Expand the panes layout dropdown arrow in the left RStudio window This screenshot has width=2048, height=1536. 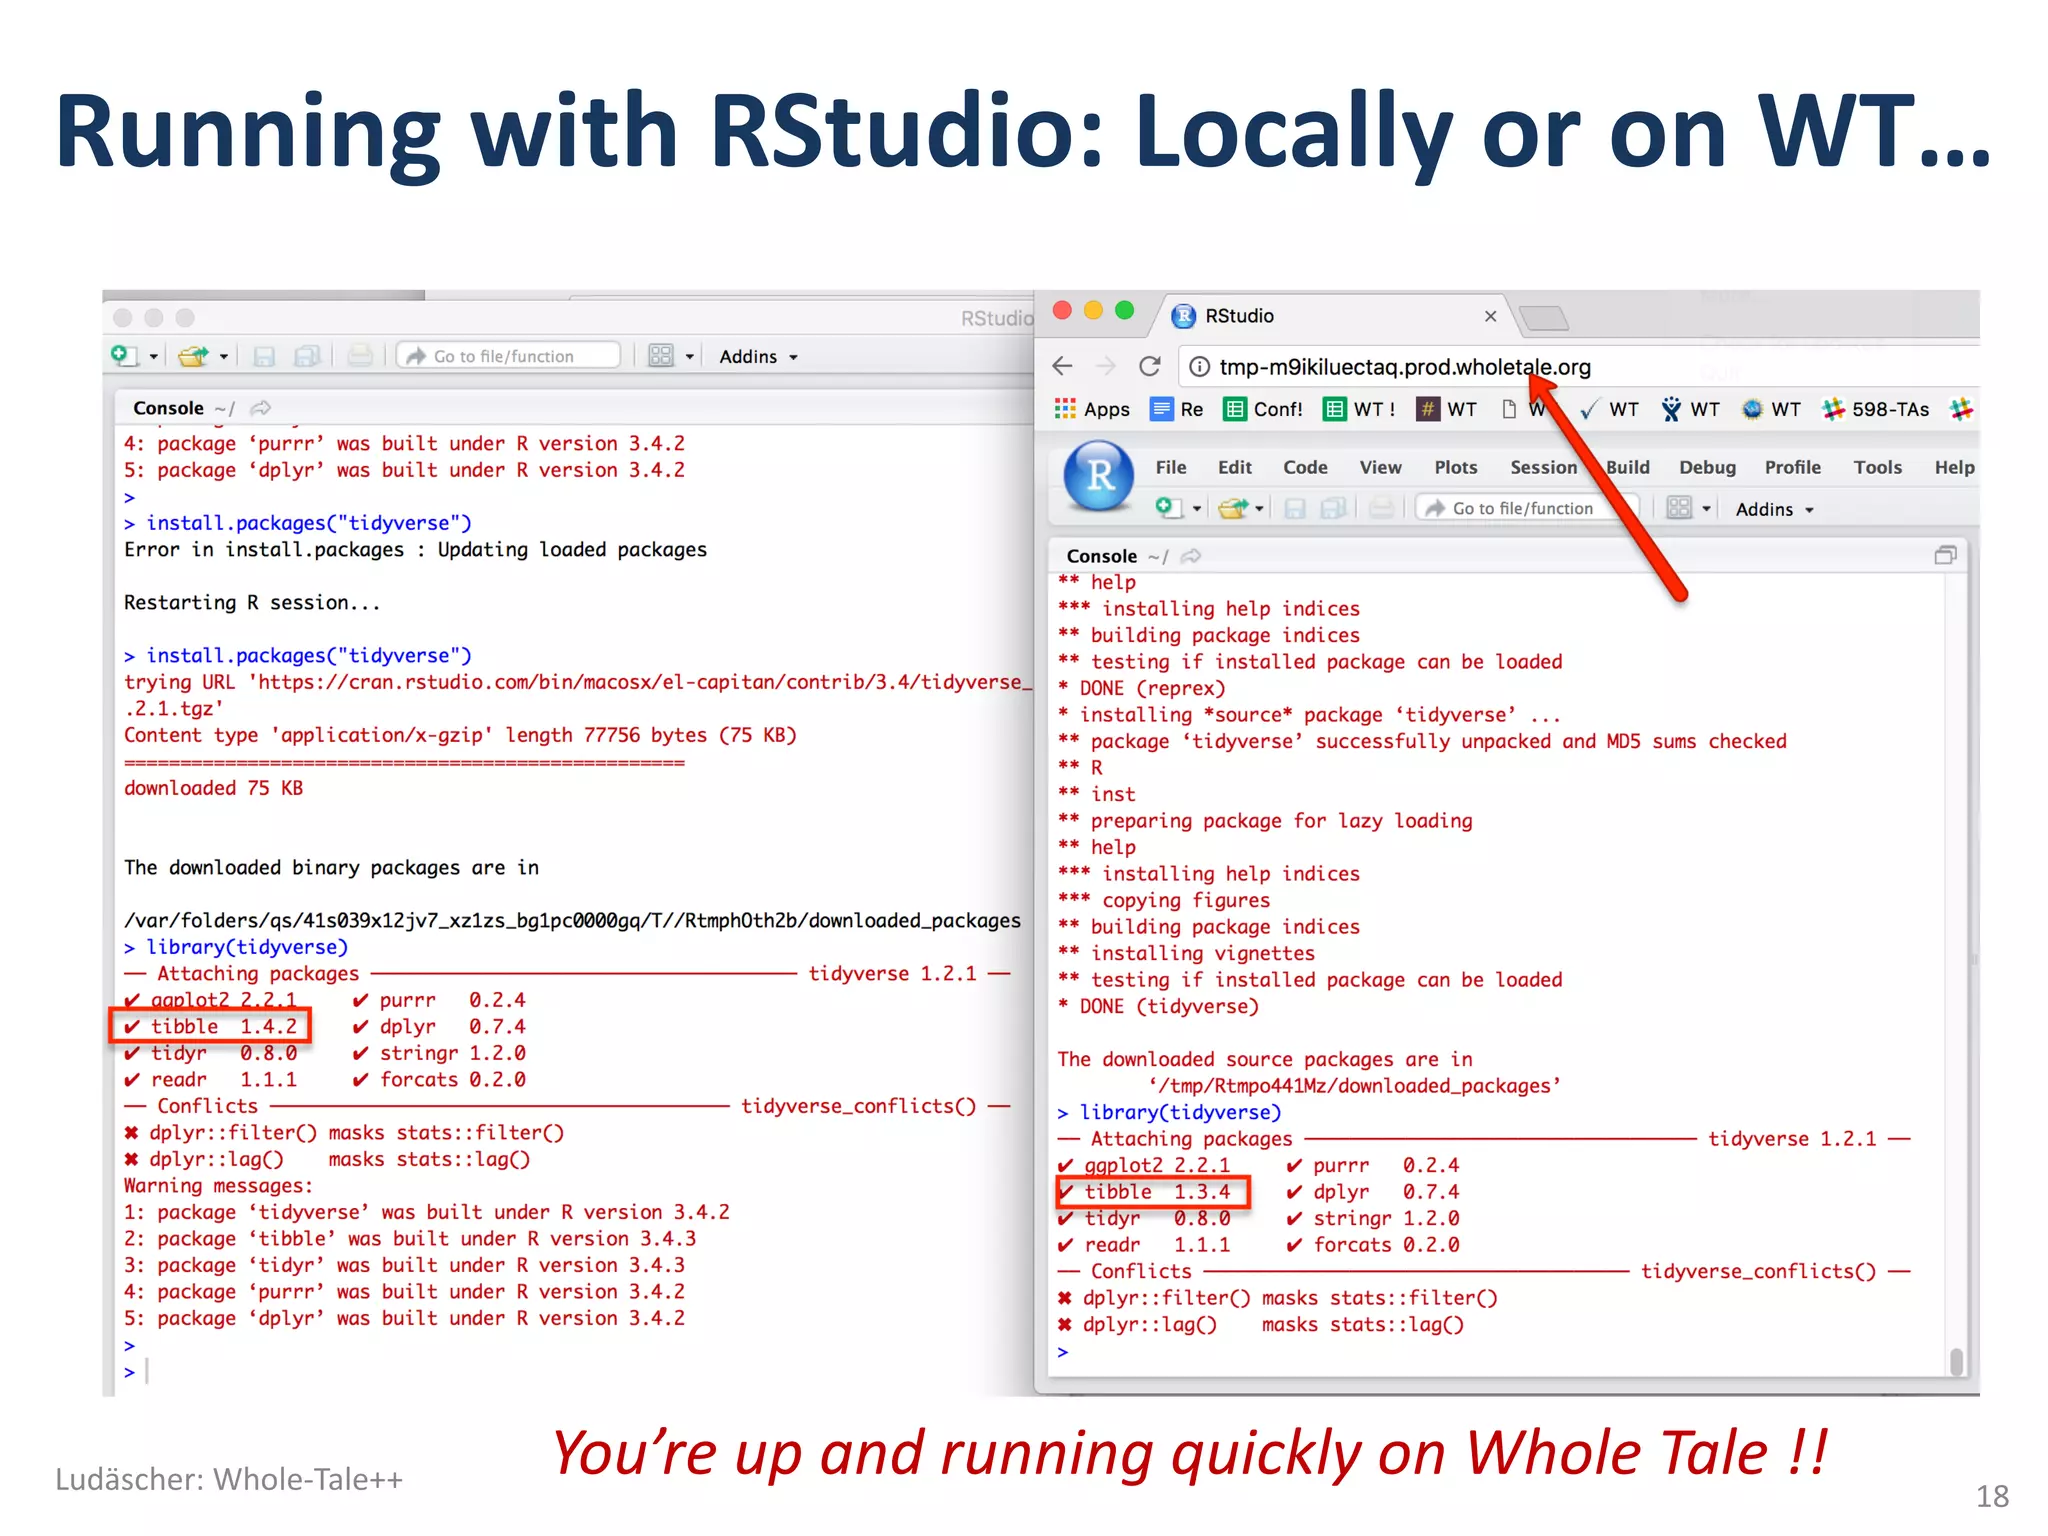click(x=689, y=357)
